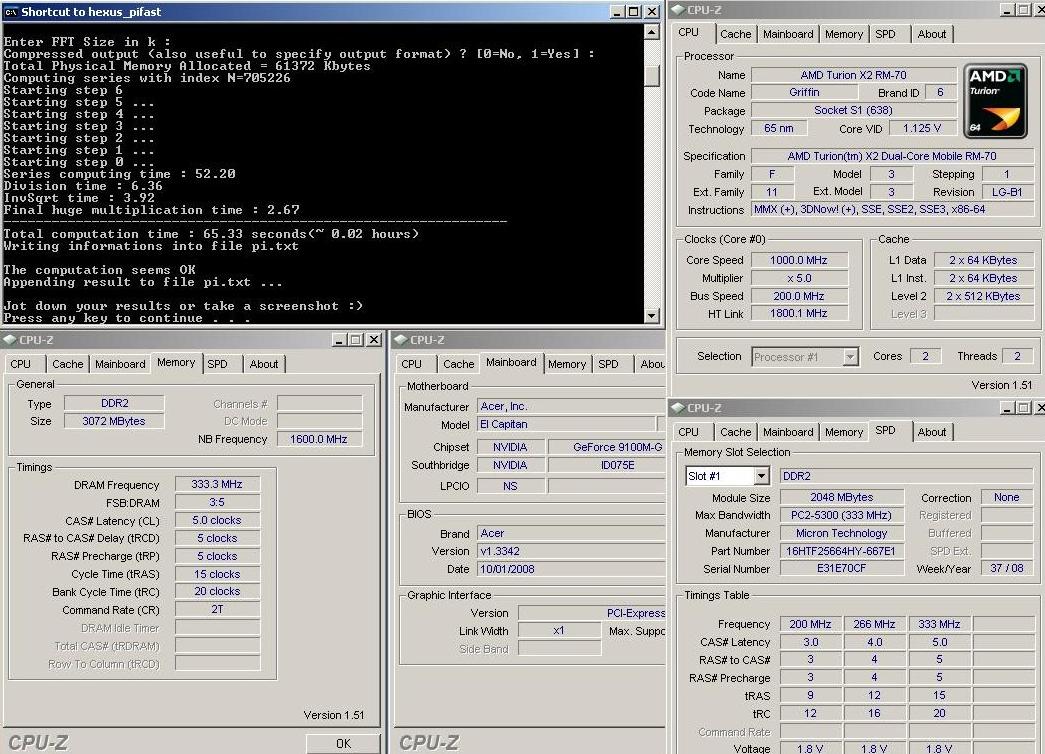Viewport: 1045px width, 754px height.
Task: Switch to Mainboard tab in top-right CPU-Z
Action: point(788,34)
